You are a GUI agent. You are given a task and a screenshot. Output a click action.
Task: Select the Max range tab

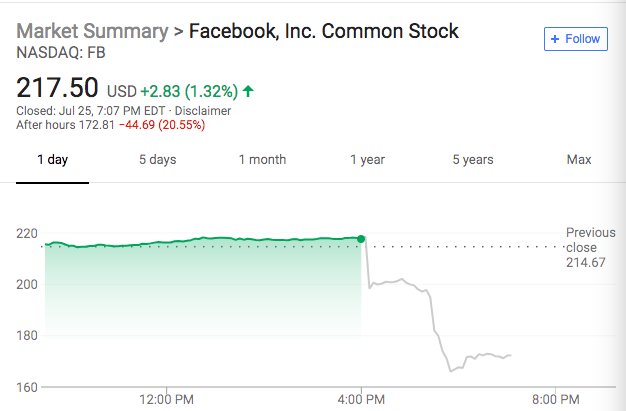click(x=579, y=160)
